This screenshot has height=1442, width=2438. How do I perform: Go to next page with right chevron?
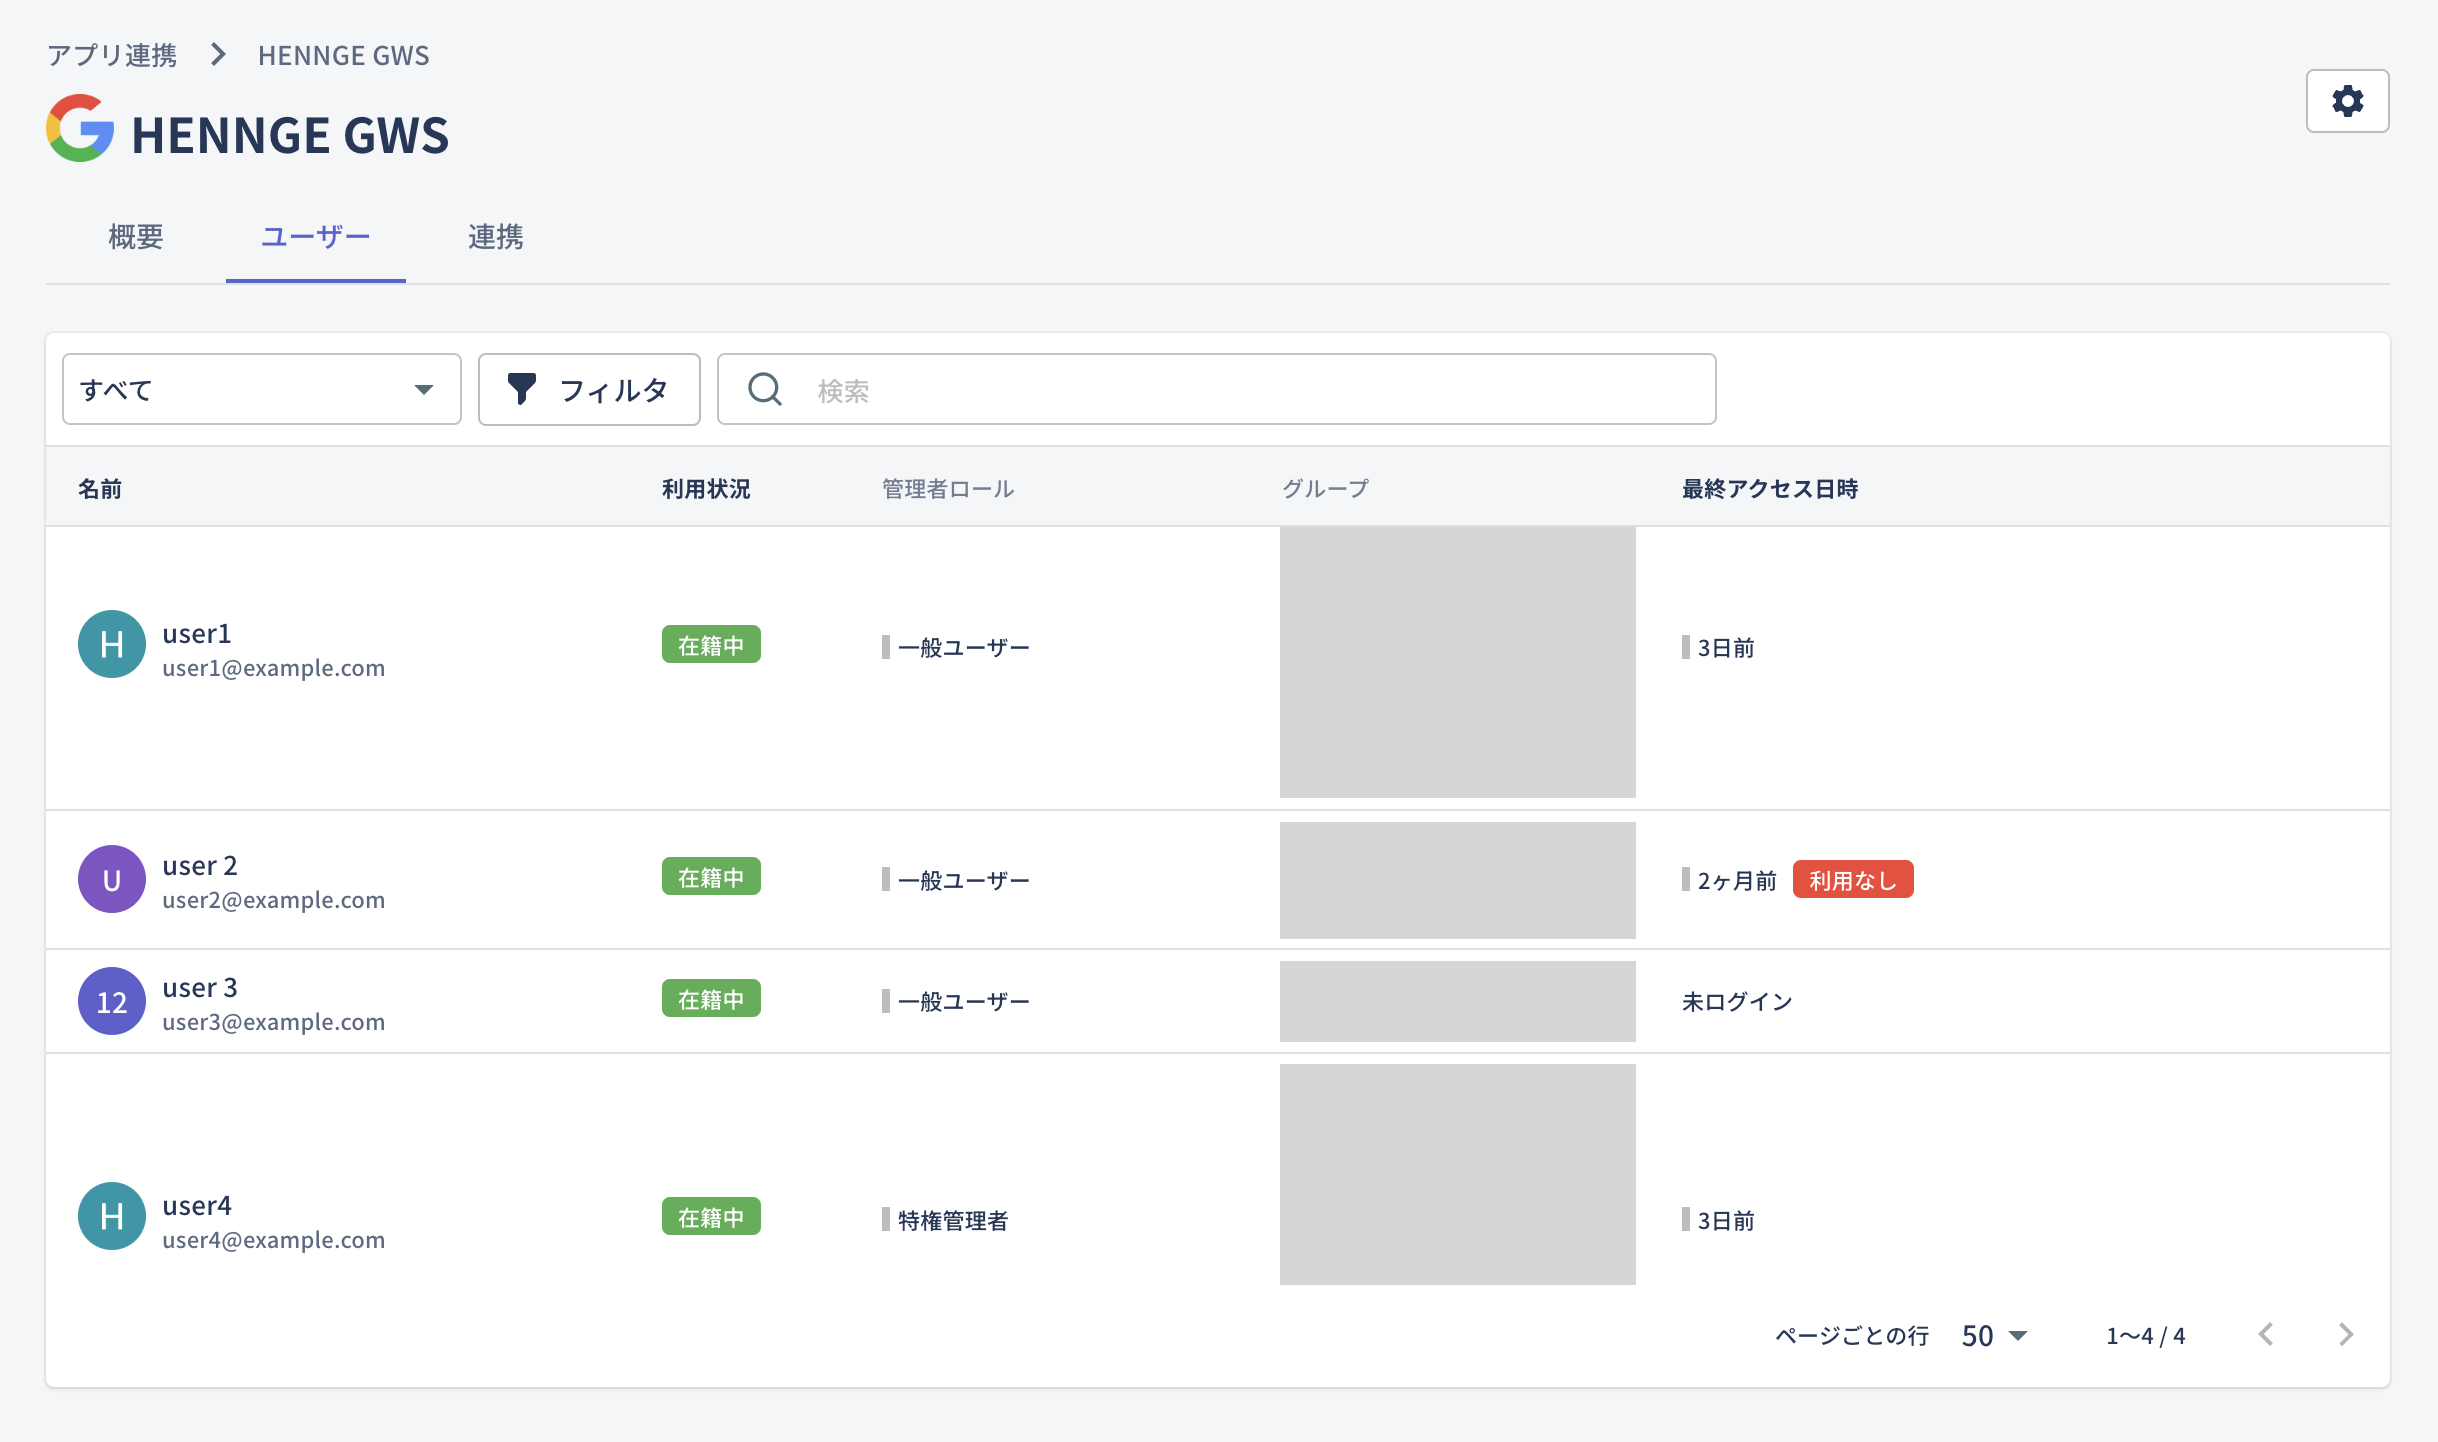point(2346,1335)
